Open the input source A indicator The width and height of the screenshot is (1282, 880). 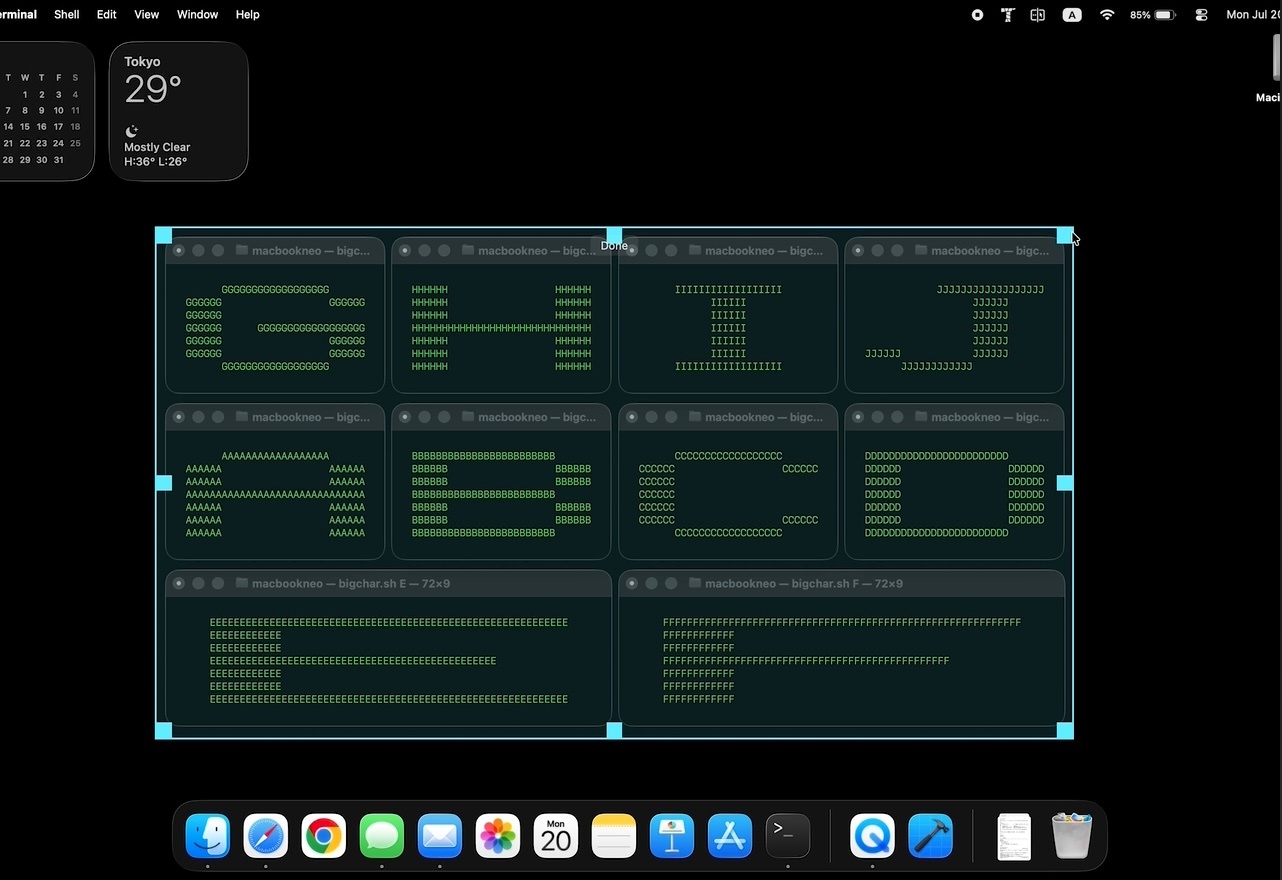(1072, 15)
